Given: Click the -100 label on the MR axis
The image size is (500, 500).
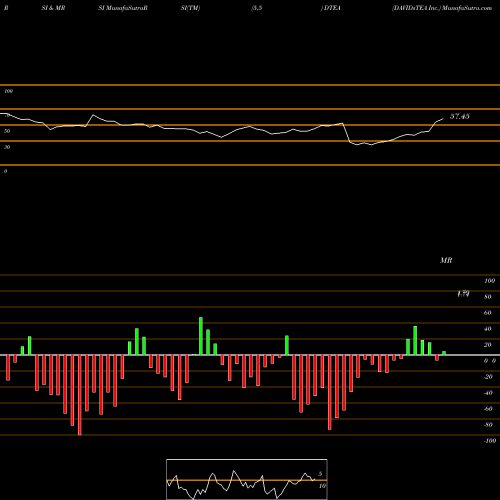Looking at the screenshot, I should point(489,441).
